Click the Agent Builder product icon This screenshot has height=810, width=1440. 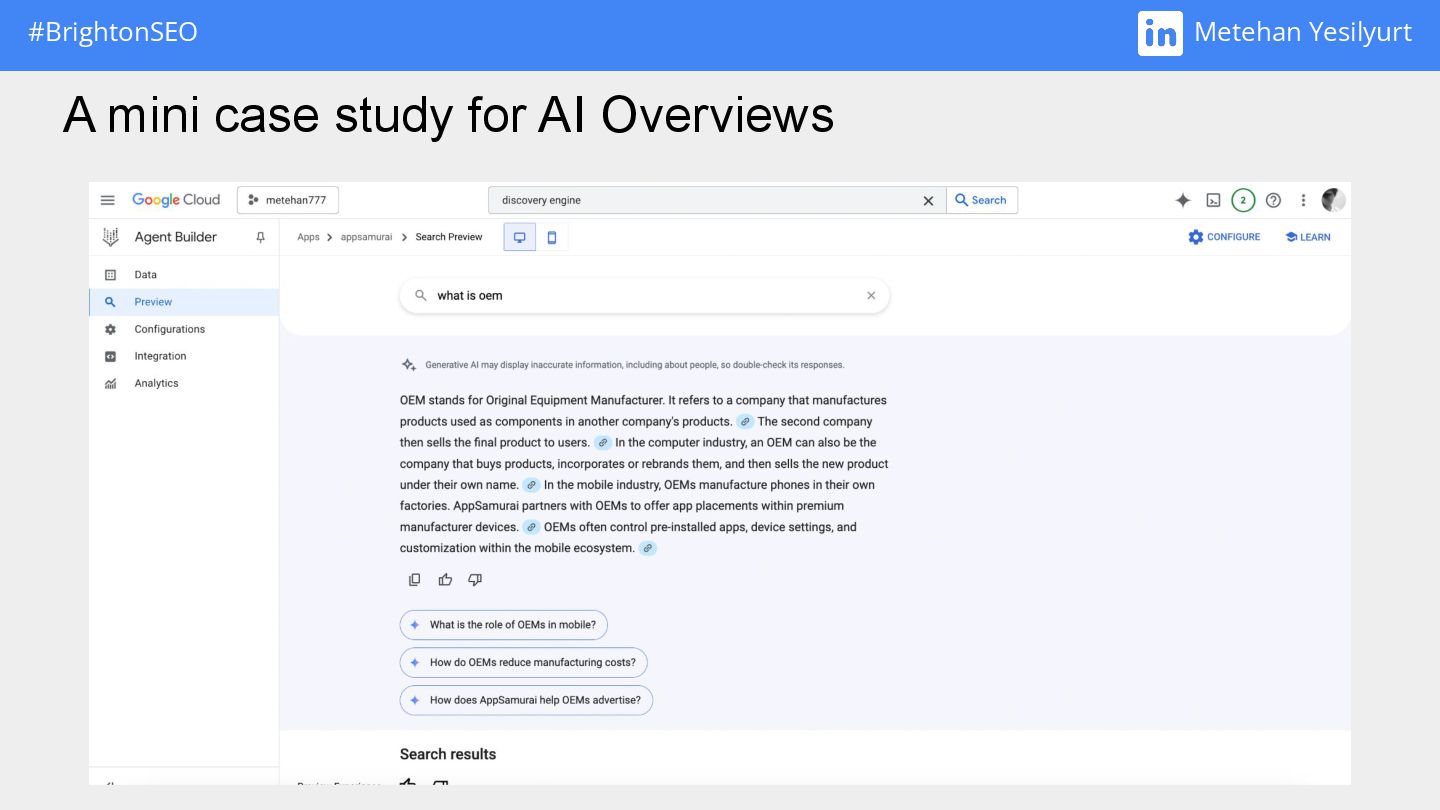[111, 237]
